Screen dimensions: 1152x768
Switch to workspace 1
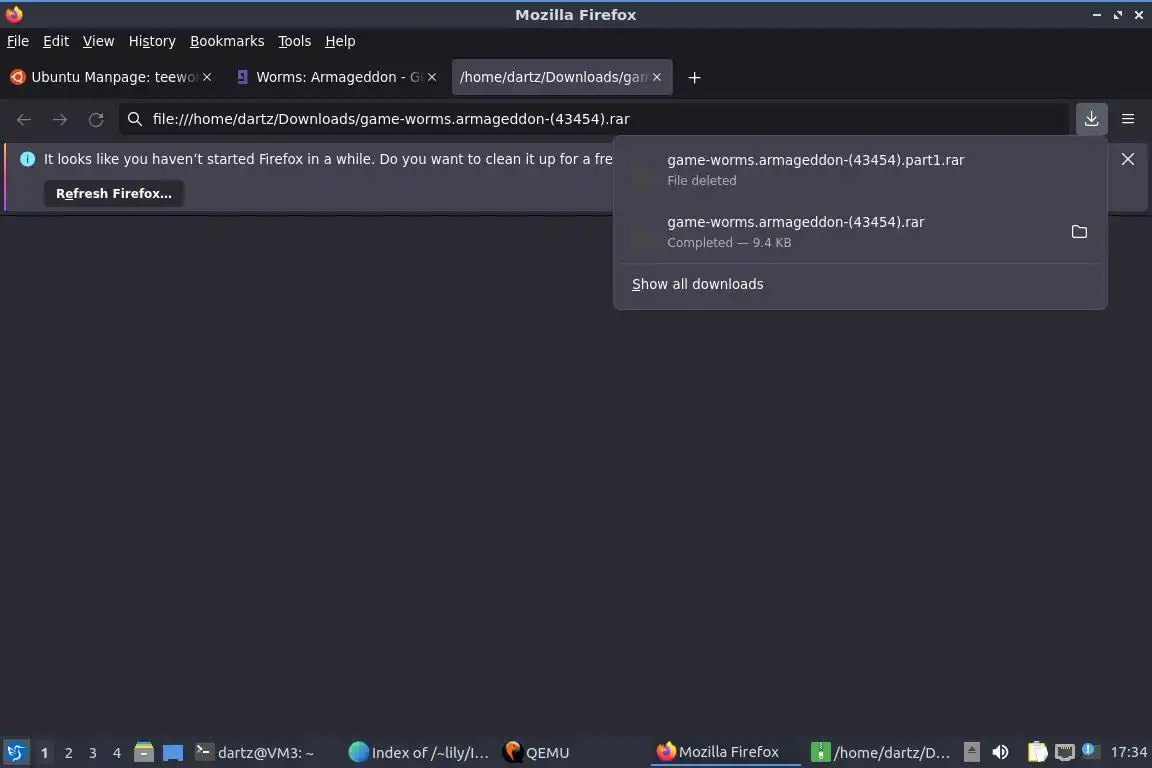pos(44,753)
